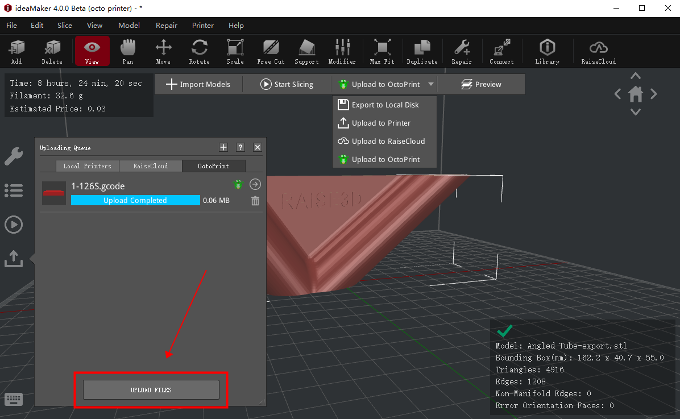Click arrow icon next to 1-126S.gcode
680x420 pixels.
255,184
